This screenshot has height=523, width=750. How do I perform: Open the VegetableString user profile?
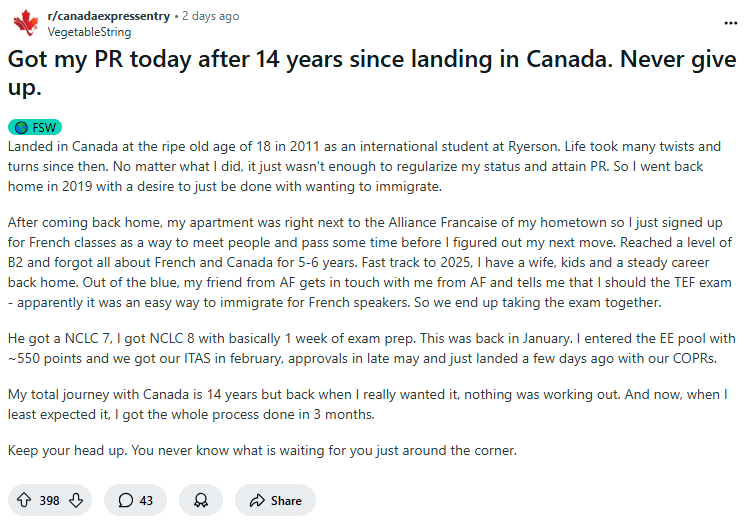[x=89, y=32]
